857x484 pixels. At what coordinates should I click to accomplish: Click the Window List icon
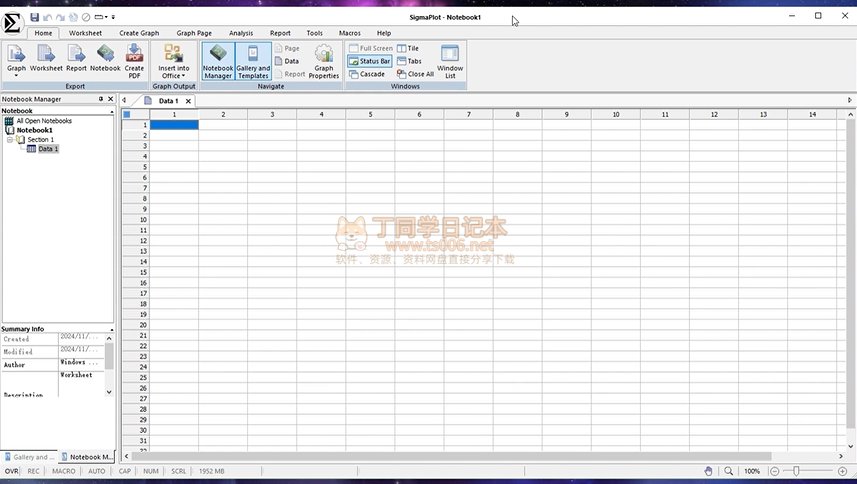pos(450,60)
